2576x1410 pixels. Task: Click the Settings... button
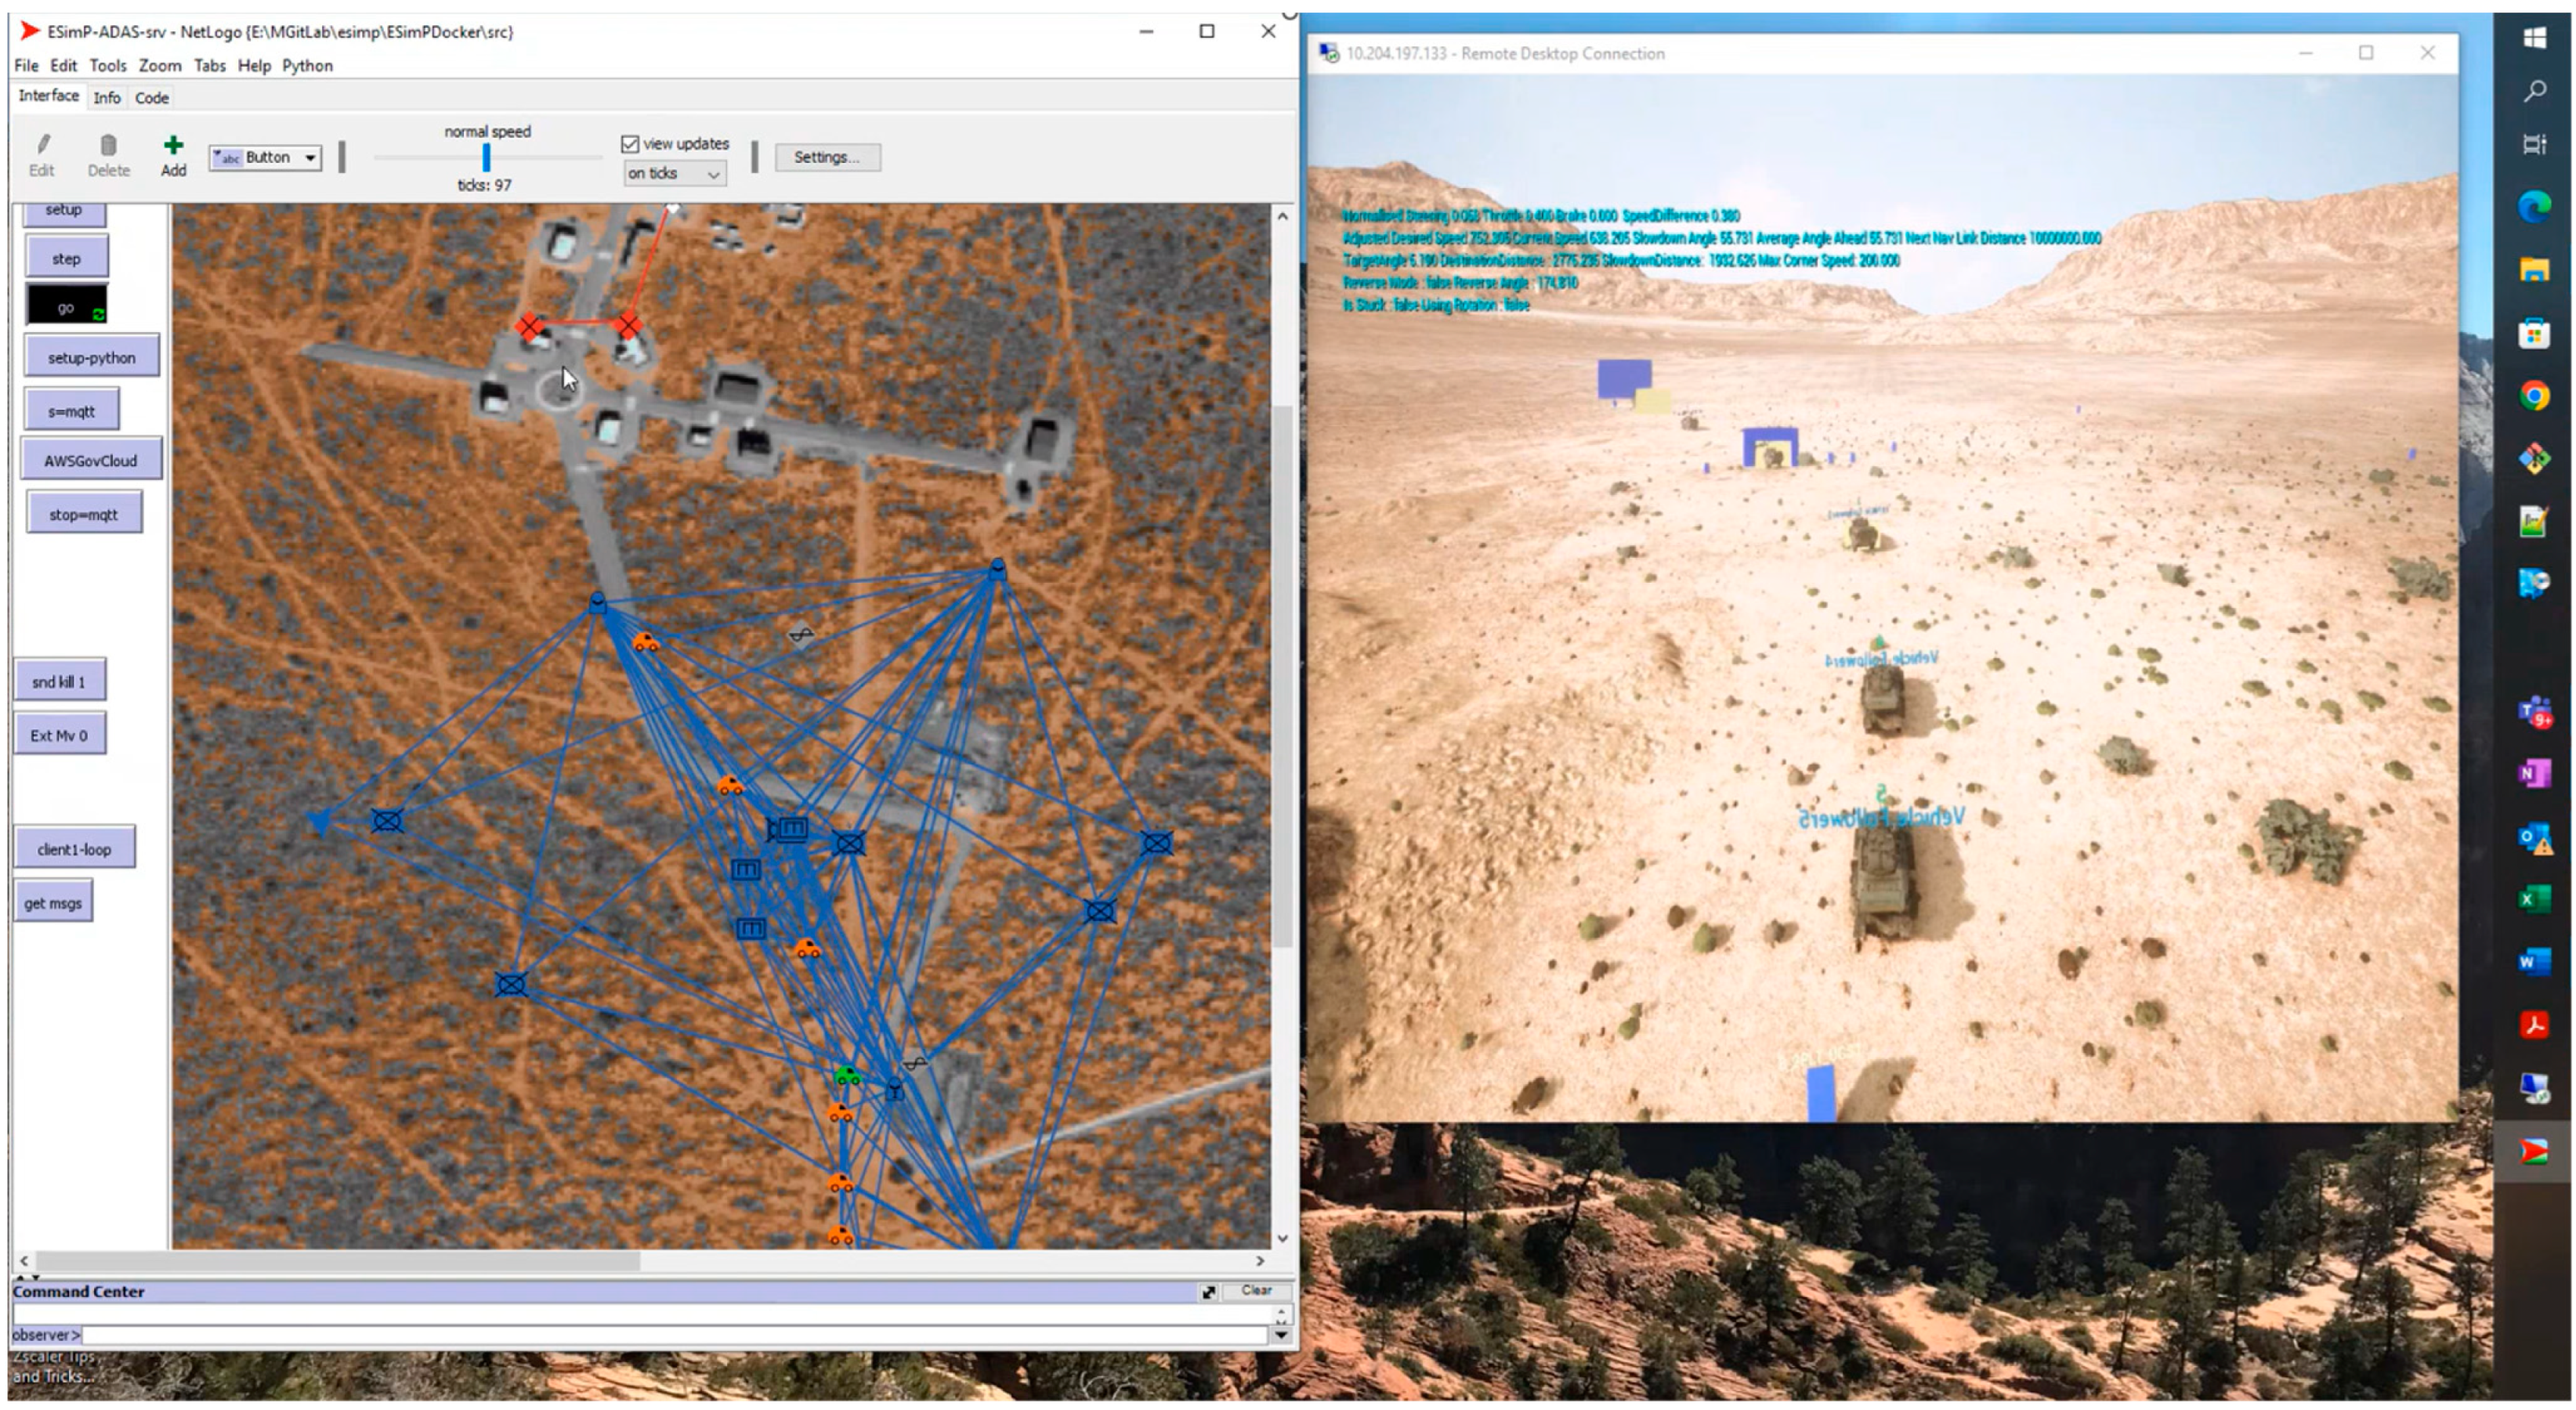point(827,157)
